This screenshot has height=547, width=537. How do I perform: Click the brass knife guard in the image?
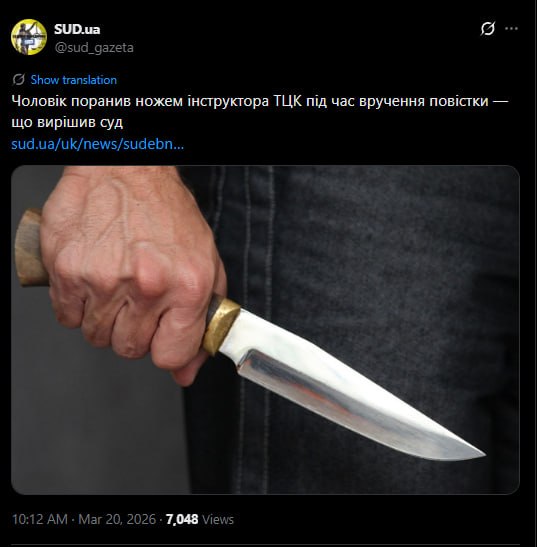click(221, 326)
